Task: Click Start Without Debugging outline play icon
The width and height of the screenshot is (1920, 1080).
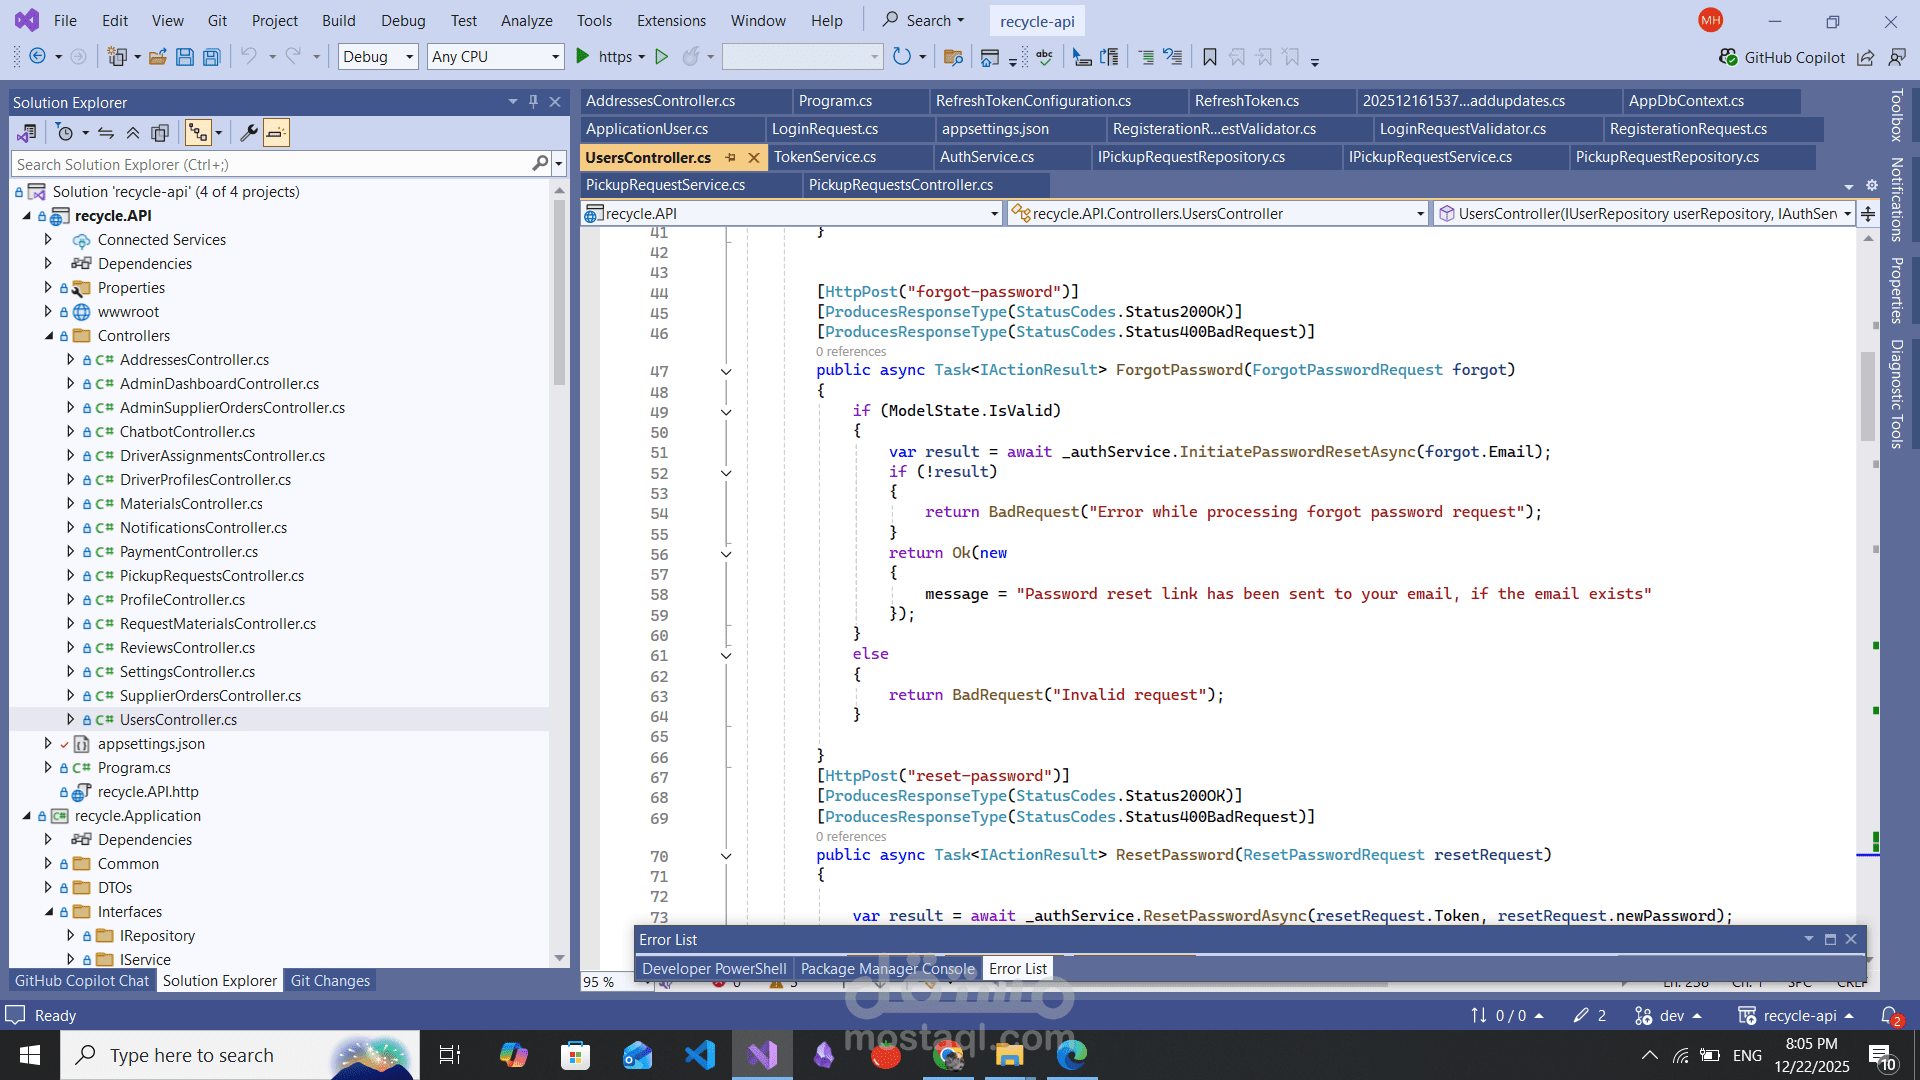Action: (x=661, y=57)
